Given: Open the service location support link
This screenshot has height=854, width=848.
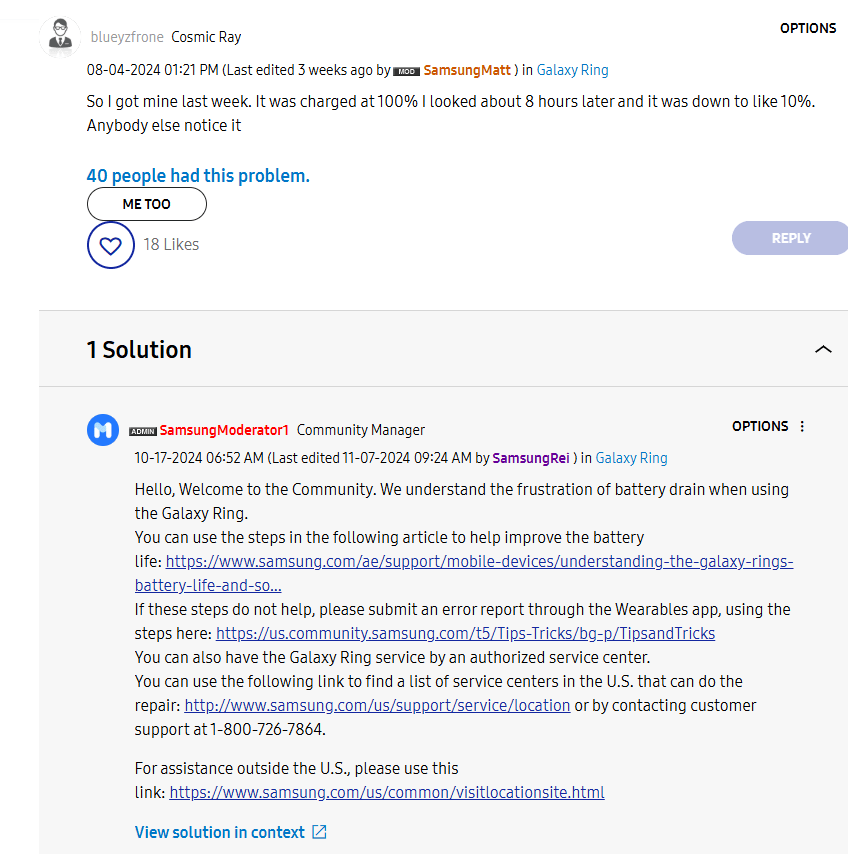Looking at the screenshot, I should point(377,705).
